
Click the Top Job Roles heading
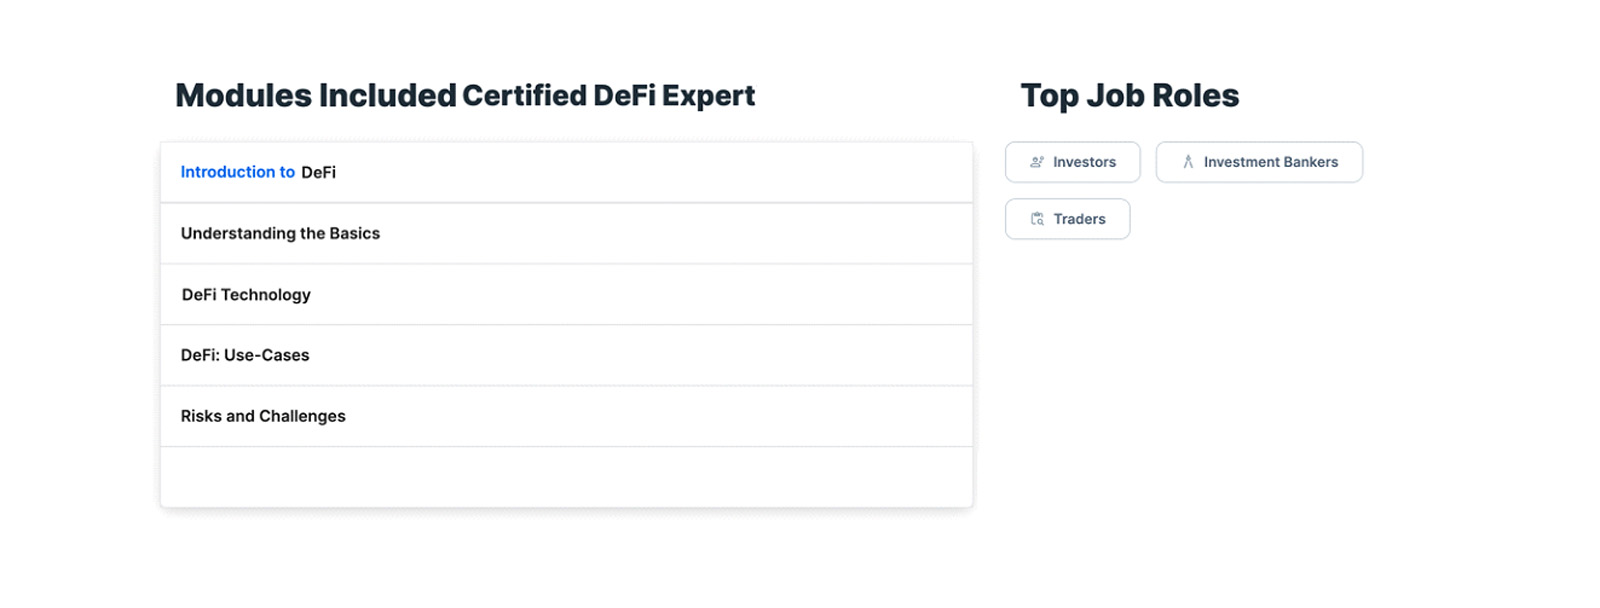[x=1129, y=95]
